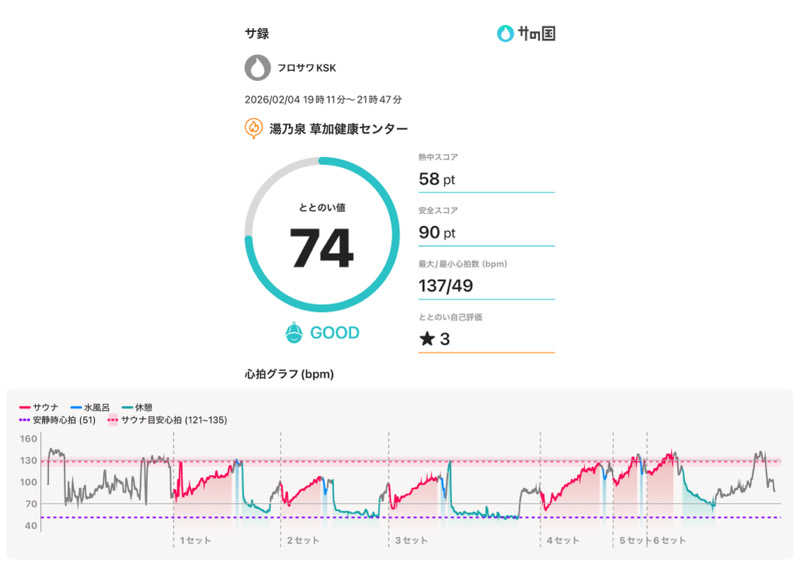This screenshot has width=800, height=585.
Task: Select the 6セット marker on graph
Action: tap(670, 540)
